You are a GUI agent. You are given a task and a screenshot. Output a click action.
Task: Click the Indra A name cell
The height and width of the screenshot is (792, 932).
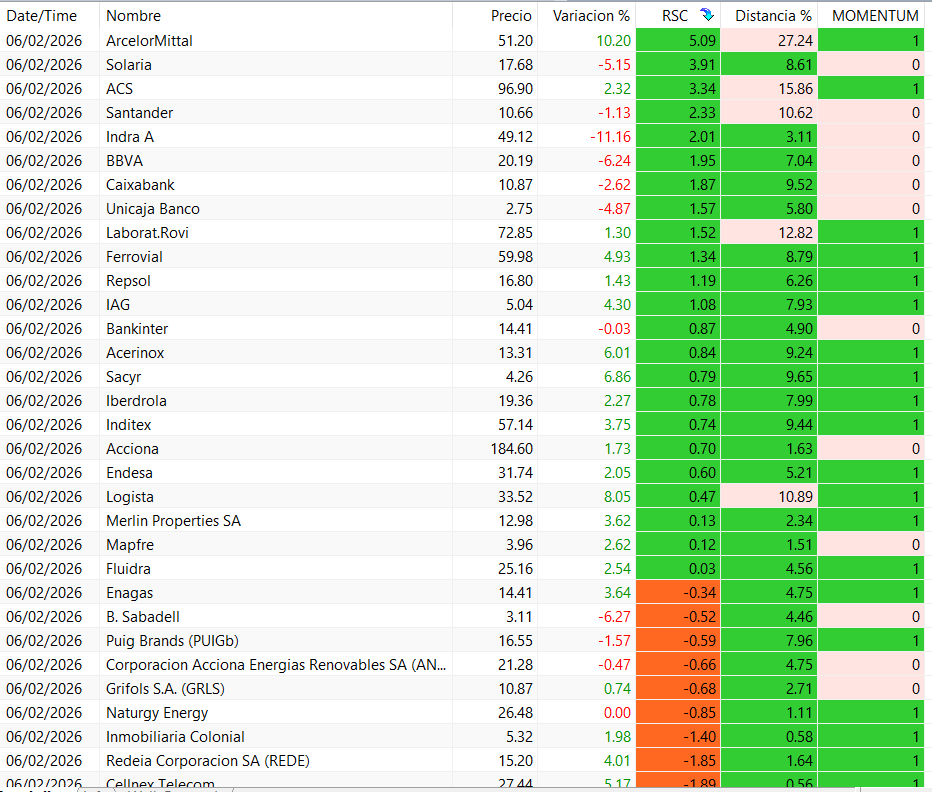(130, 137)
